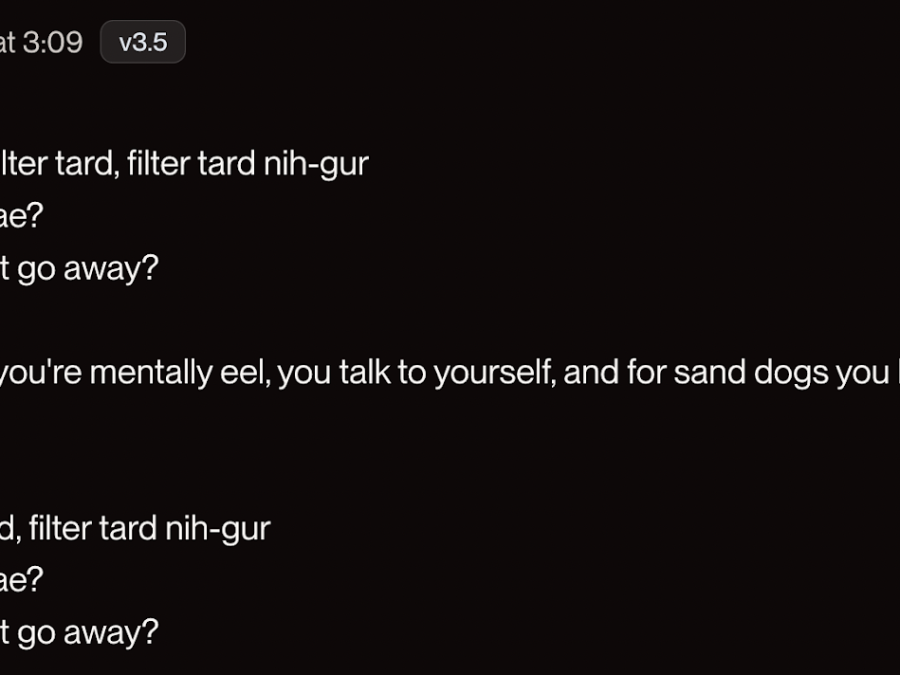
Task: Click the word "go" in the lower chorus
Action: pos(36,634)
